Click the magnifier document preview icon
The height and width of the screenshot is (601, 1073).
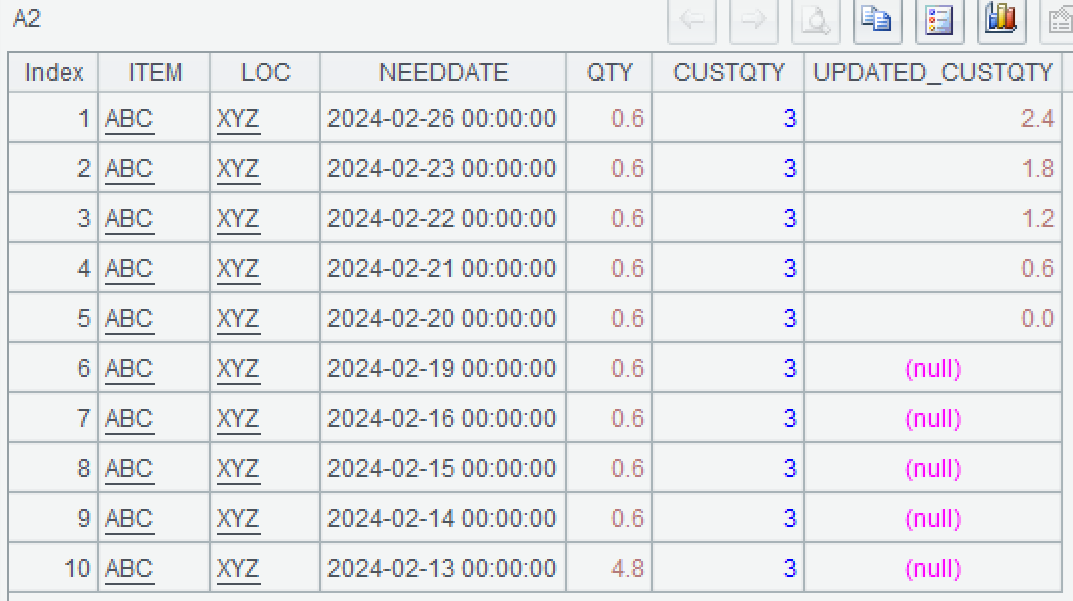(816, 20)
